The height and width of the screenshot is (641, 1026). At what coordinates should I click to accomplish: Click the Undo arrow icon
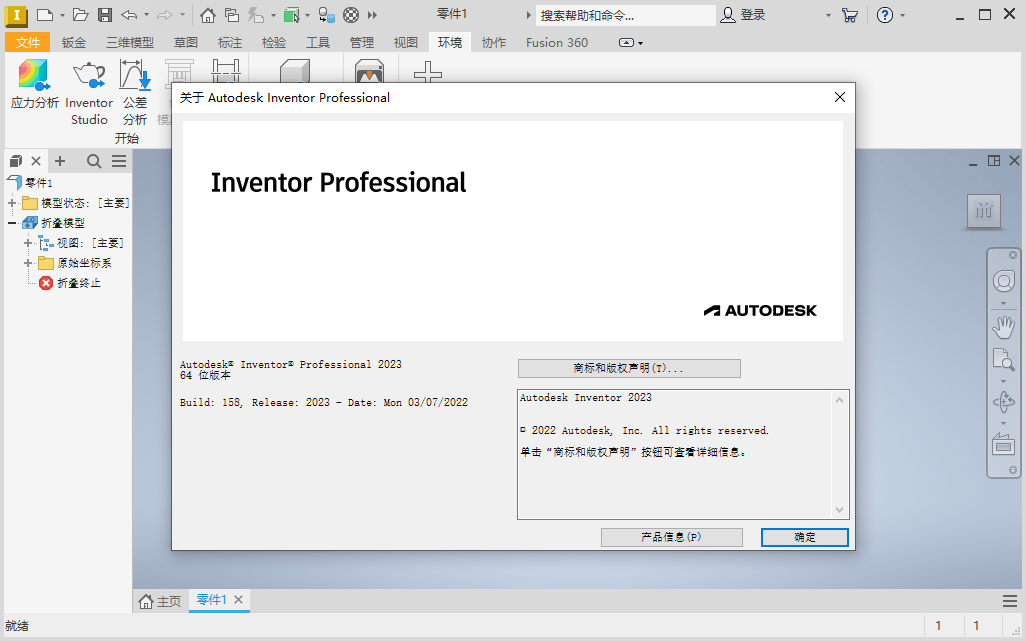coord(128,14)
